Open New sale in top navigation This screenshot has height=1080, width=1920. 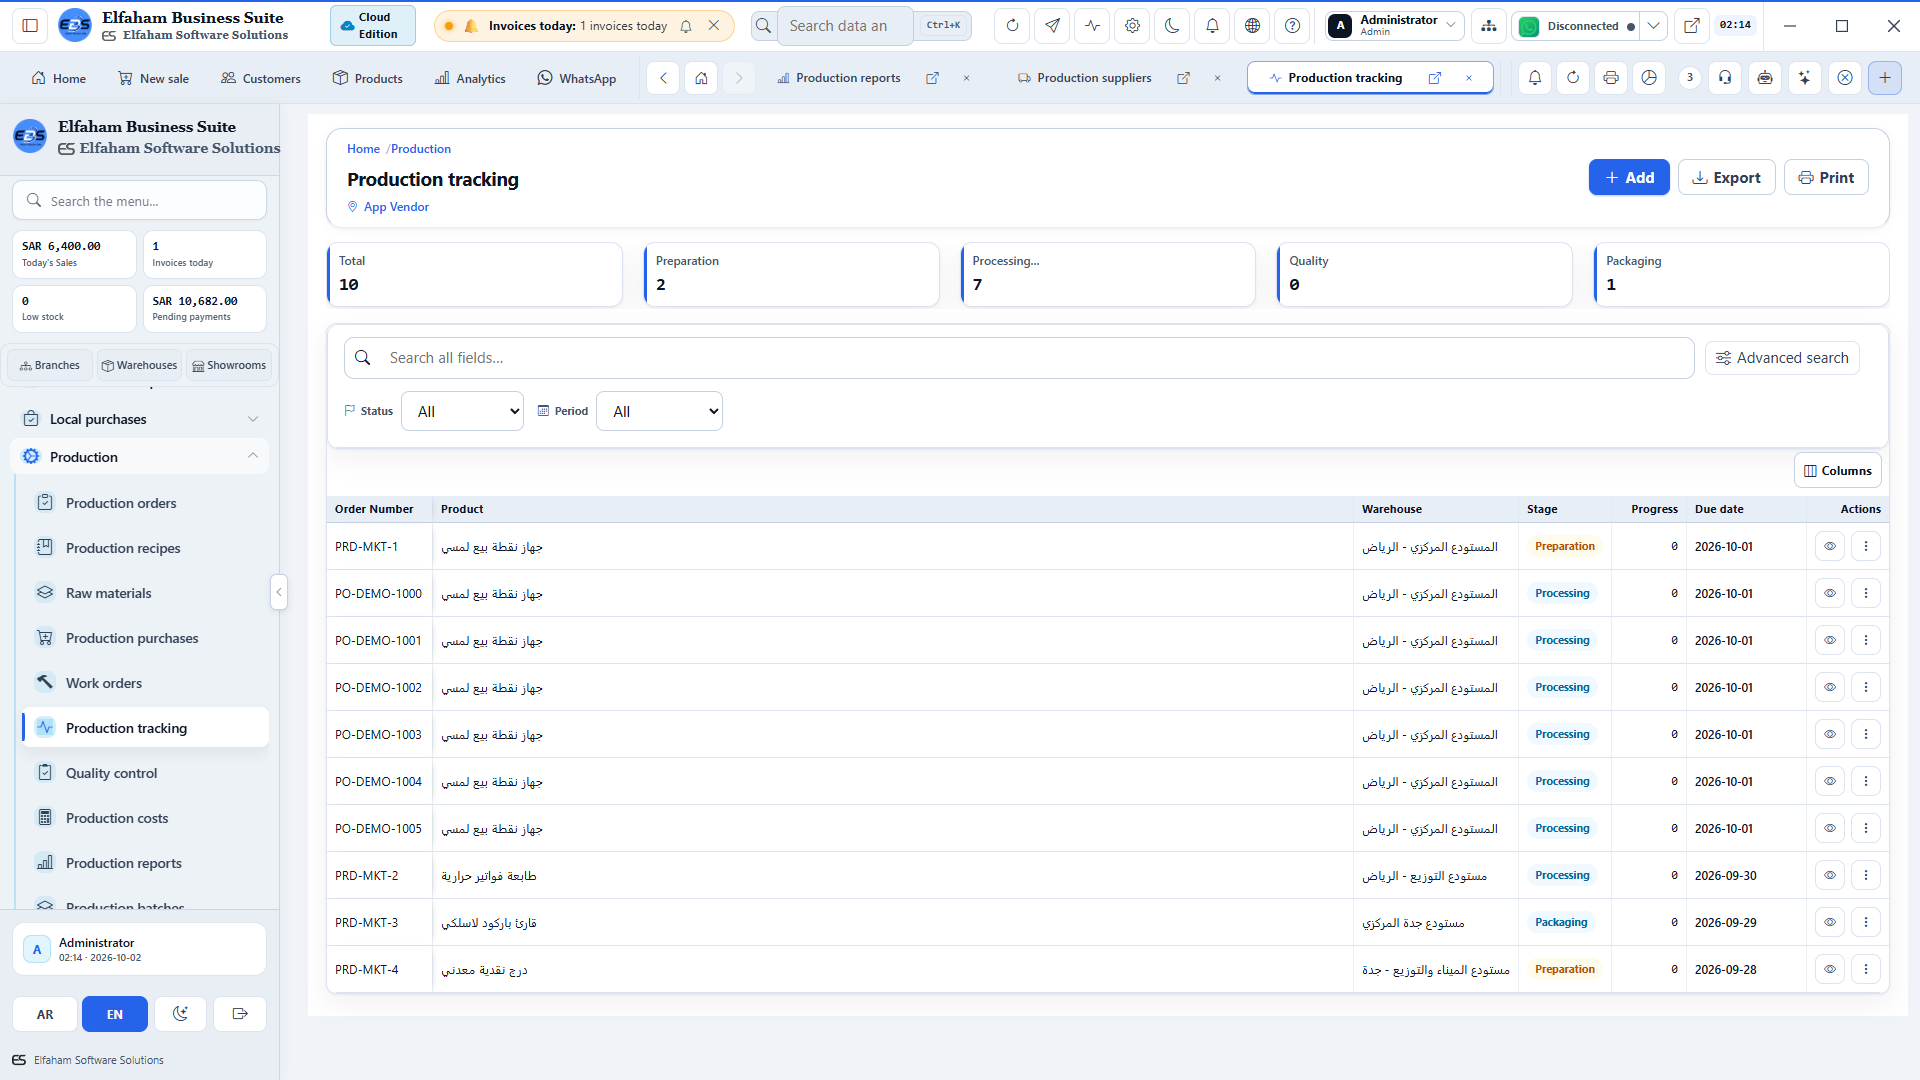click(x=153, y=78)
